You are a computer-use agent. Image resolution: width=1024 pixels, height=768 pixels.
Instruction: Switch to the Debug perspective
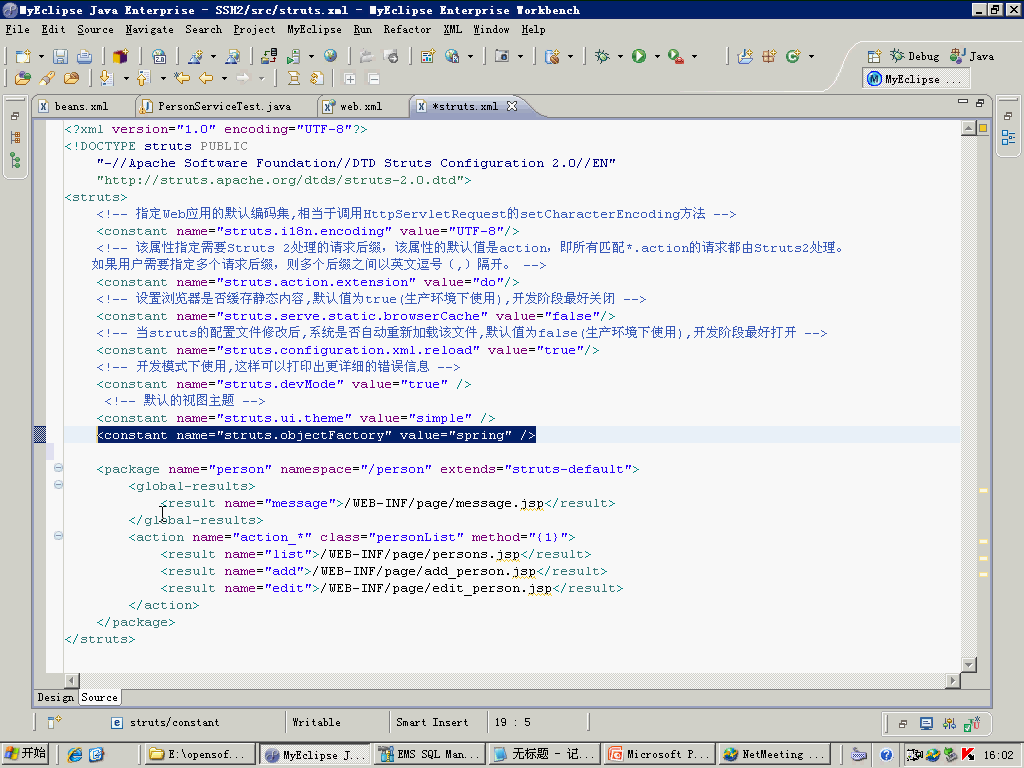[914, 56]
